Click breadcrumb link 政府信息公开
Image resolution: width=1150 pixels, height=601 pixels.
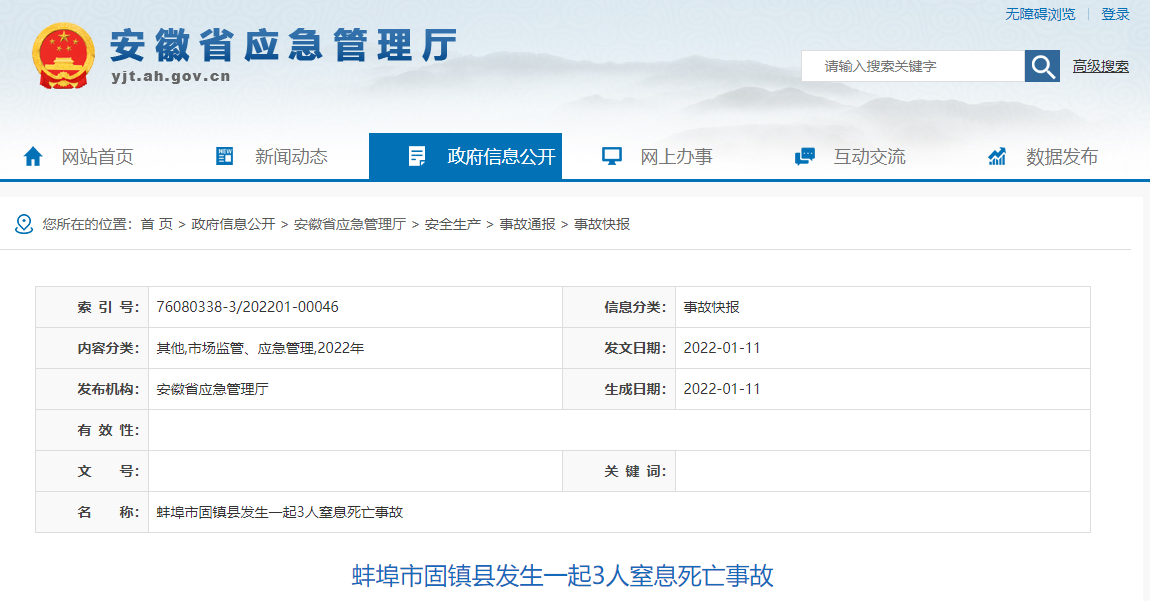233,225
